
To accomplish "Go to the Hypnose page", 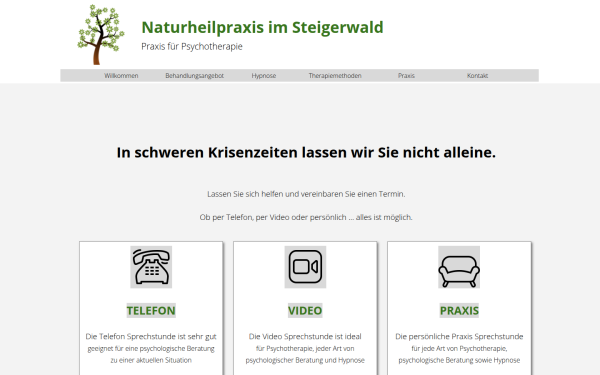I will click(x=264, y=76).
